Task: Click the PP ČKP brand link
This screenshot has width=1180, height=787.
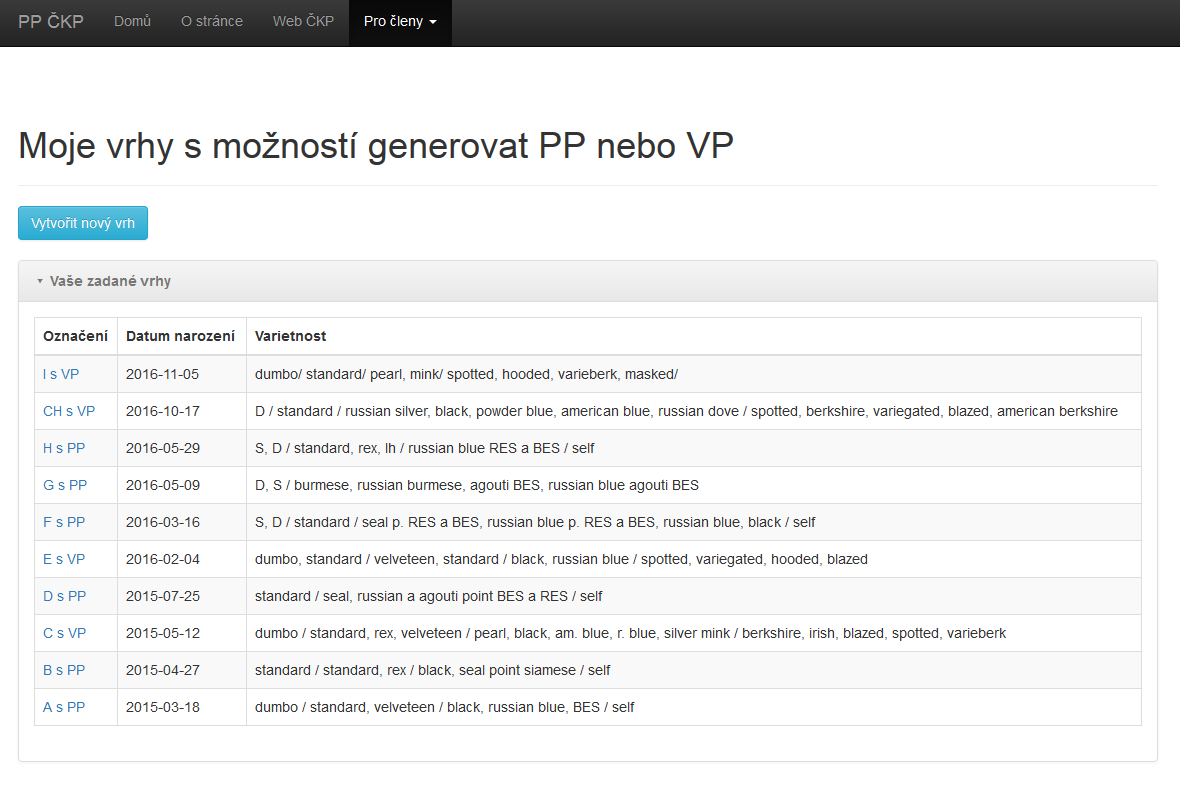Action: click(50, 22)
